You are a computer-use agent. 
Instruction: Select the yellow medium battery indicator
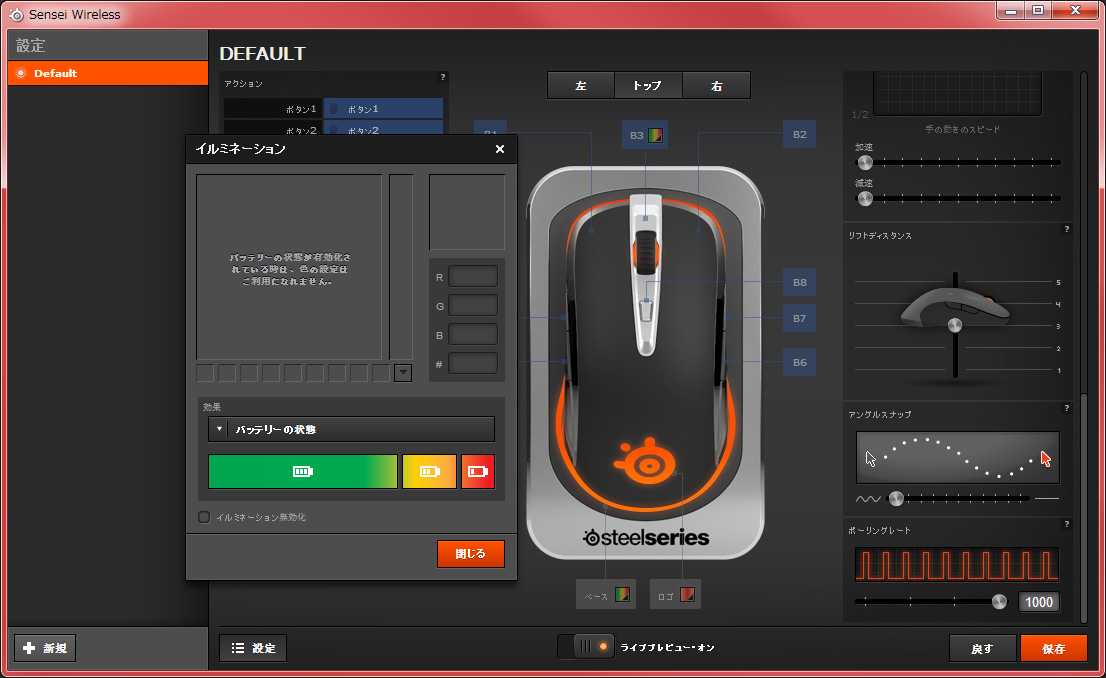[x=430, y=471]
